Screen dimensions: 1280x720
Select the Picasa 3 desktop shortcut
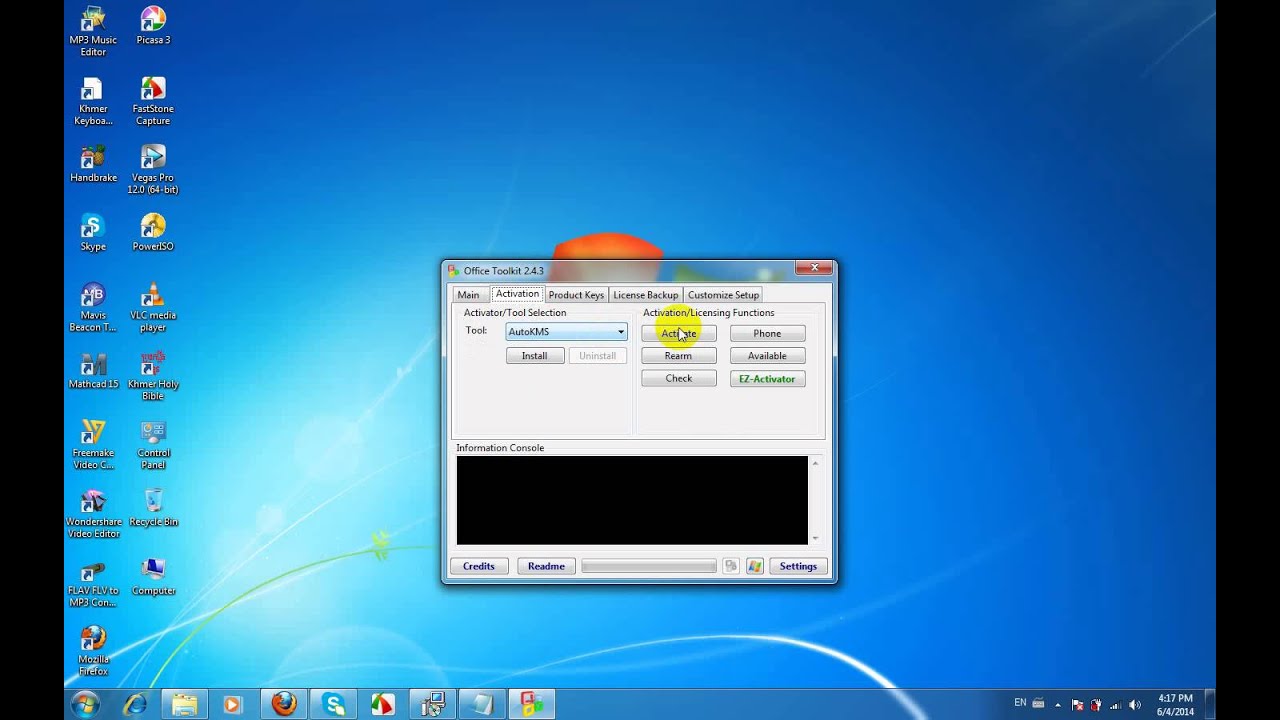153,26
